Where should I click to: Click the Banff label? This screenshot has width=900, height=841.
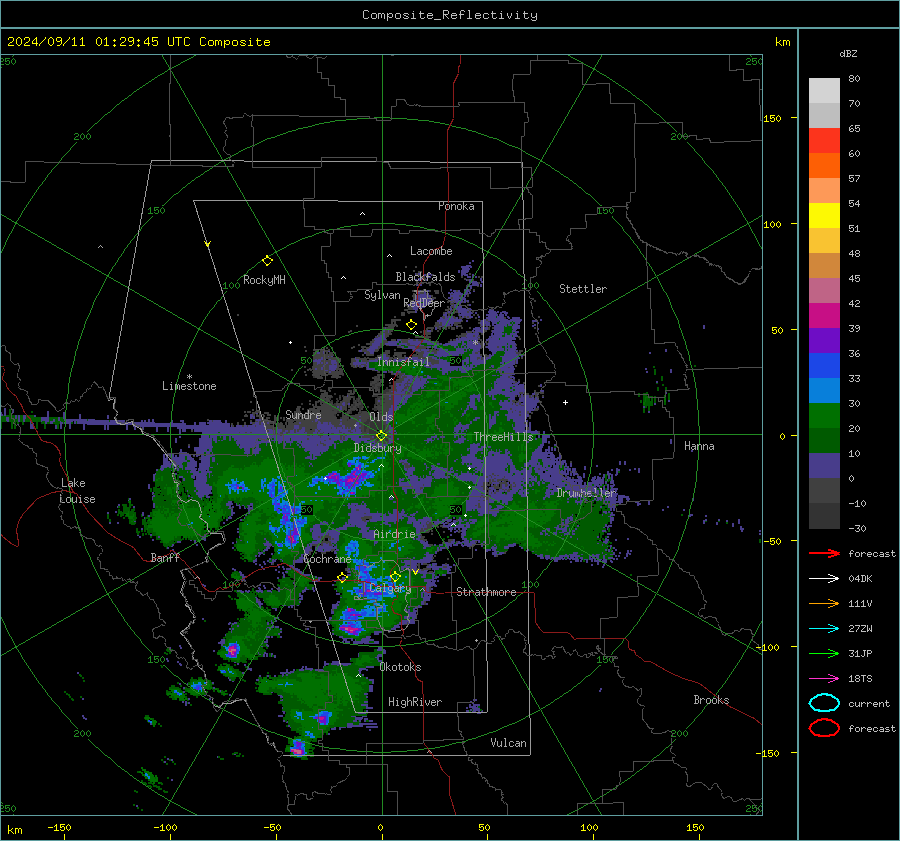pyautogui.click(x=165, y=558)
